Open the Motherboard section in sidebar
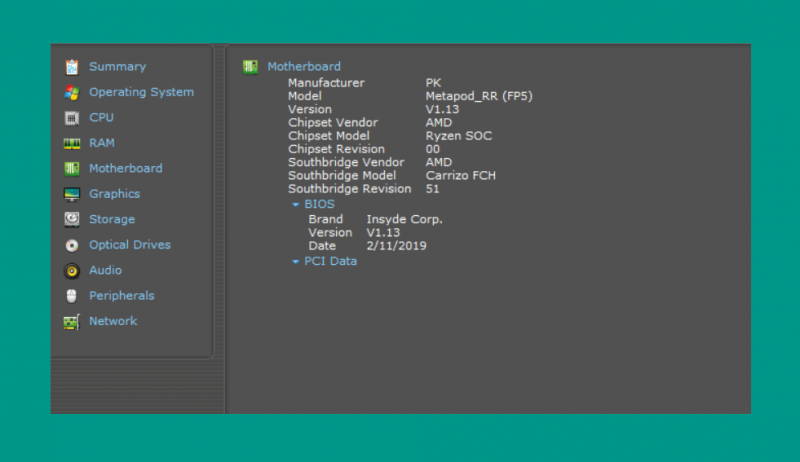 coord(126,168)
